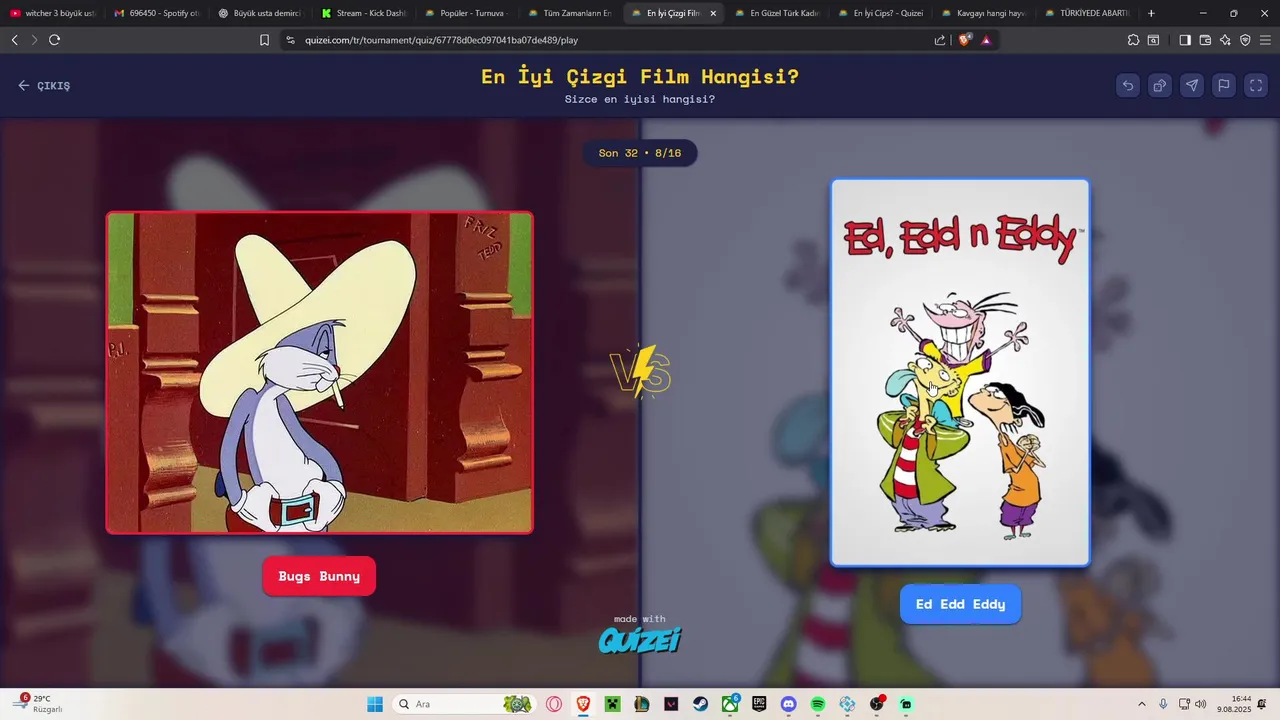Click the address bar URL
1280x720 pixels.
tap(441, 40)
